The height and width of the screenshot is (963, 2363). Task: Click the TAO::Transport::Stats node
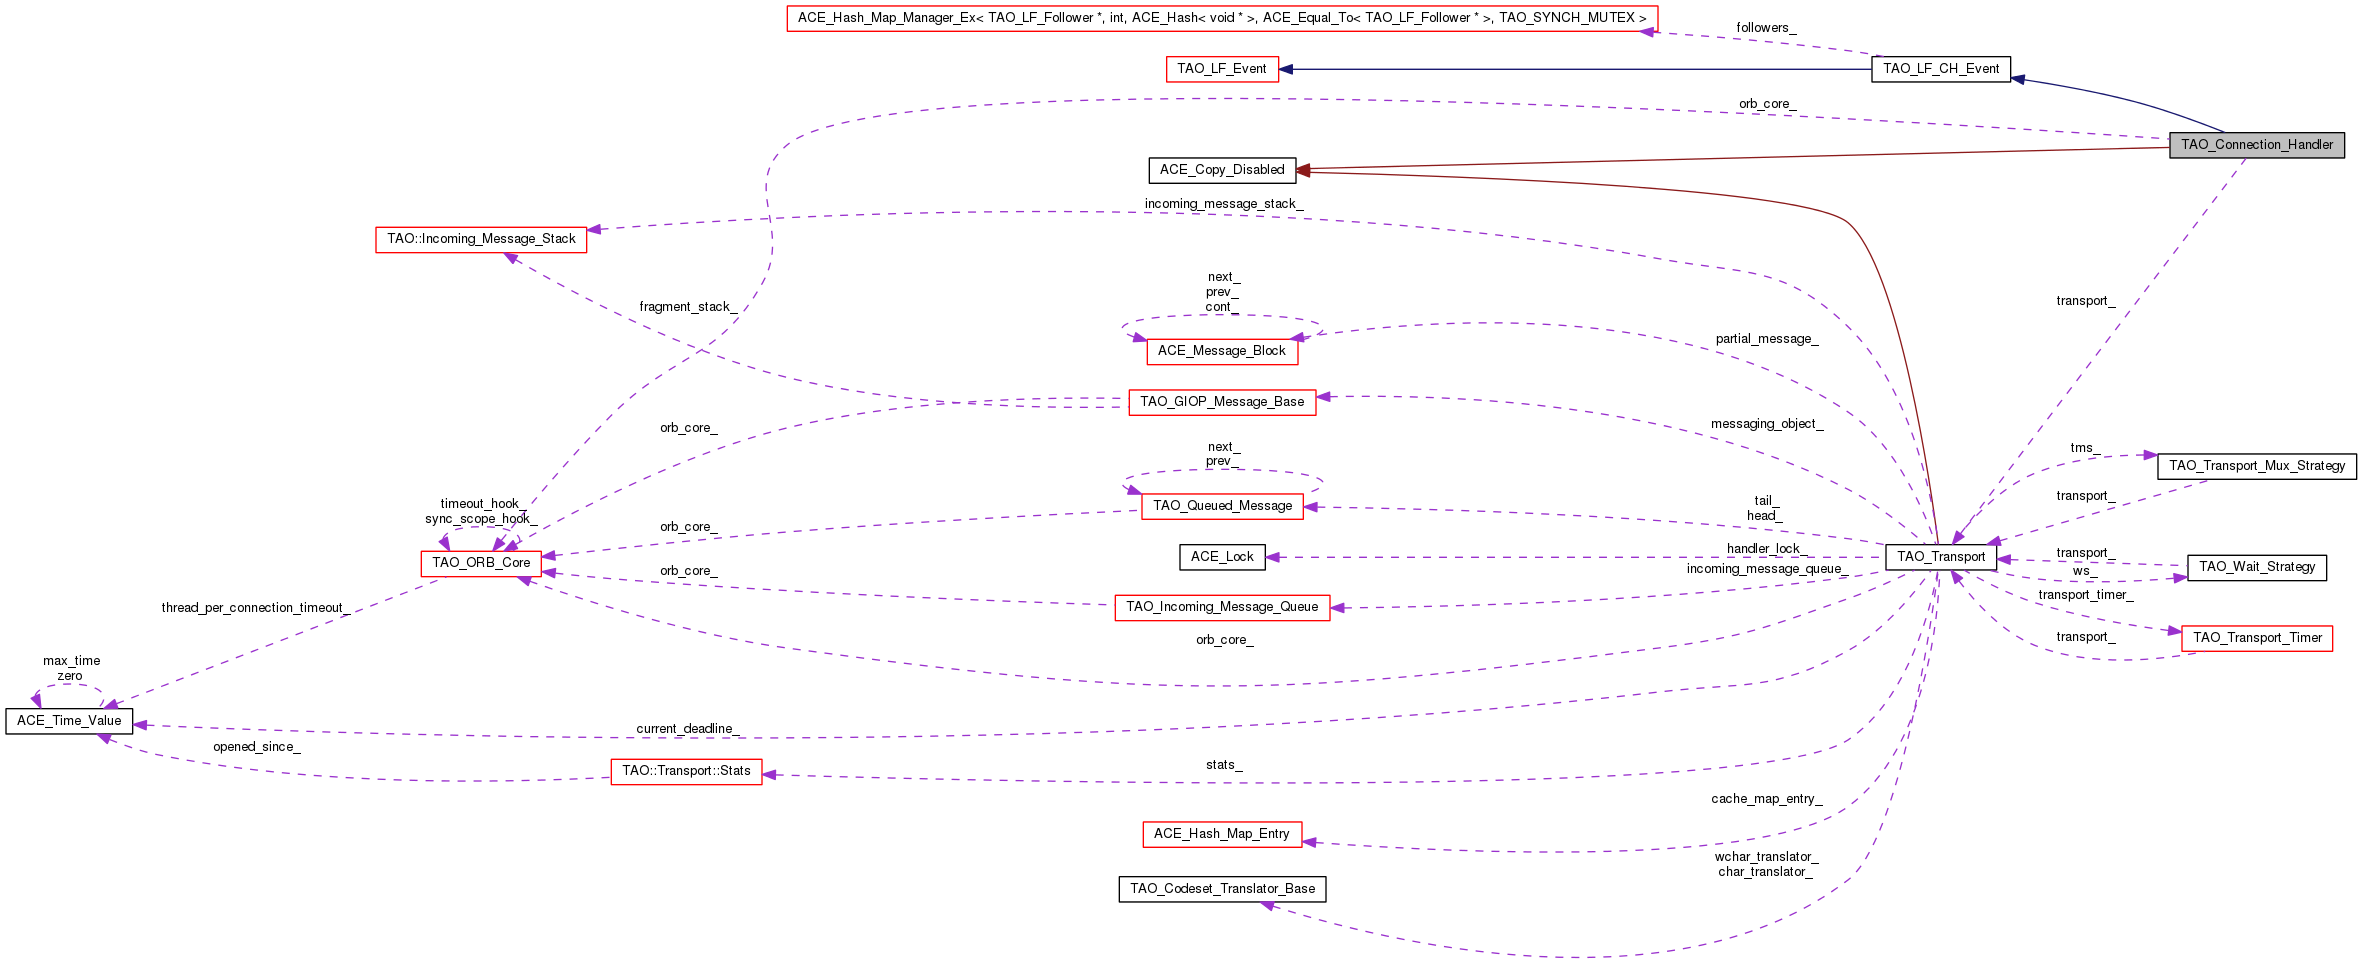point(686,771)
